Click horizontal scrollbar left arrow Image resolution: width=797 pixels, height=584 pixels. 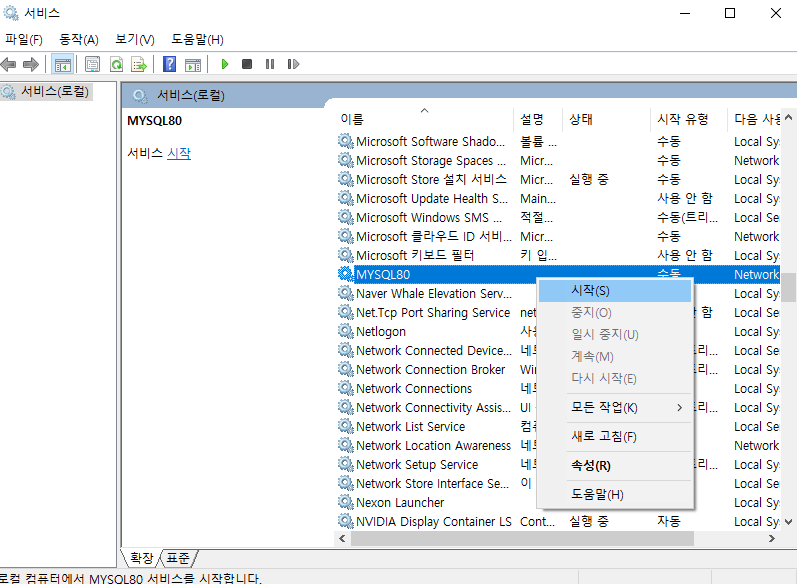click(342, 538)
